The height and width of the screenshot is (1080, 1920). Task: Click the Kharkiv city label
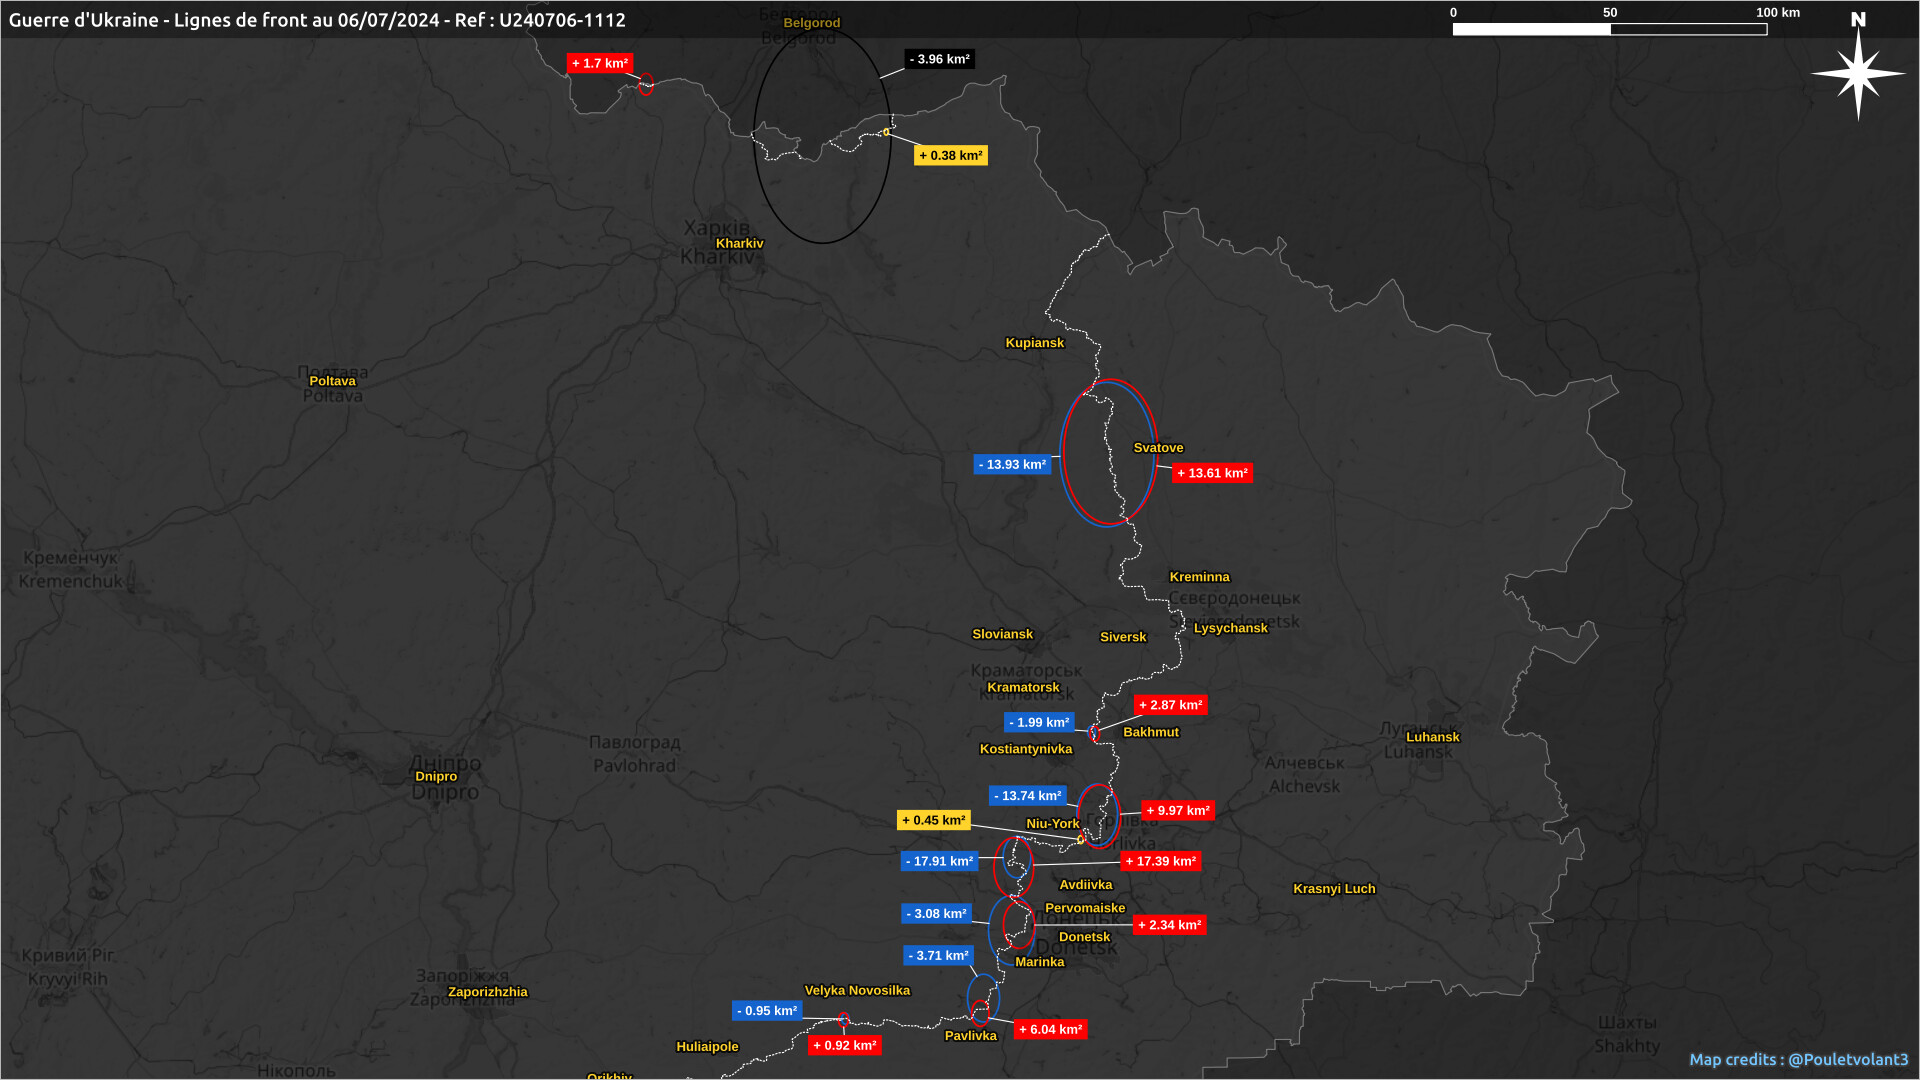(x=739, y=243)
